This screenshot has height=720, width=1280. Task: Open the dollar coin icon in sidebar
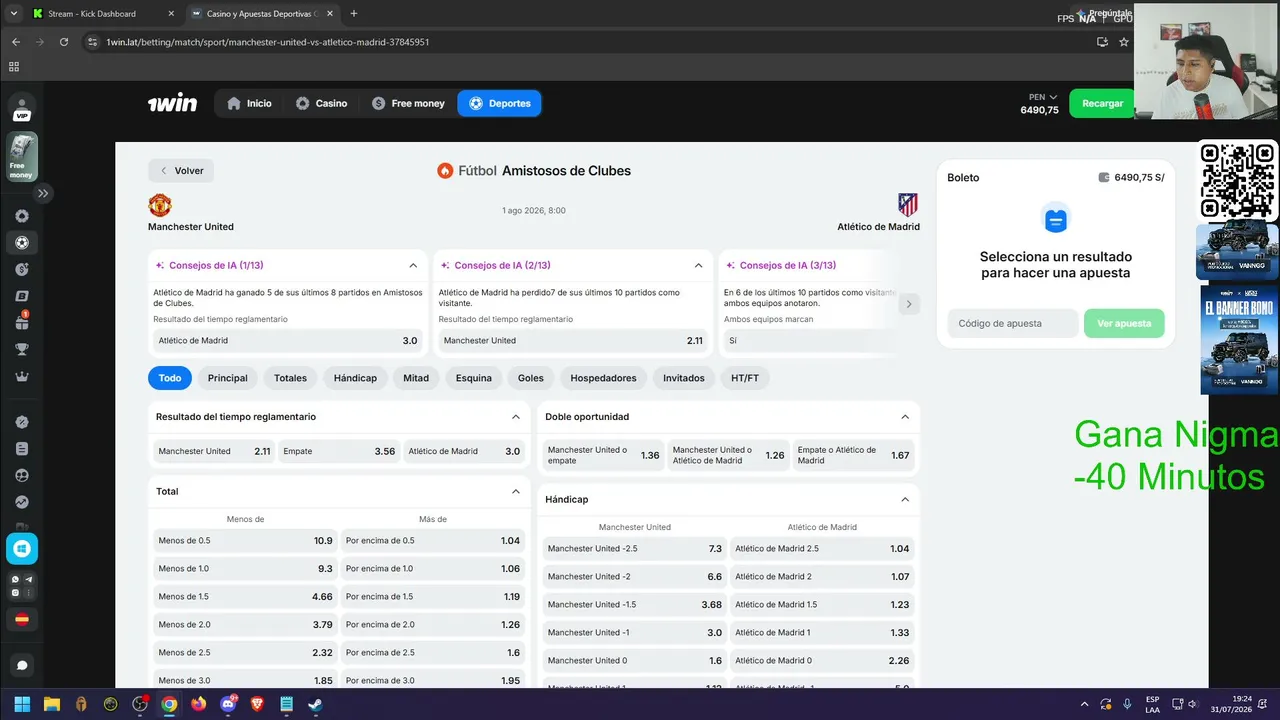coord(22,269)
